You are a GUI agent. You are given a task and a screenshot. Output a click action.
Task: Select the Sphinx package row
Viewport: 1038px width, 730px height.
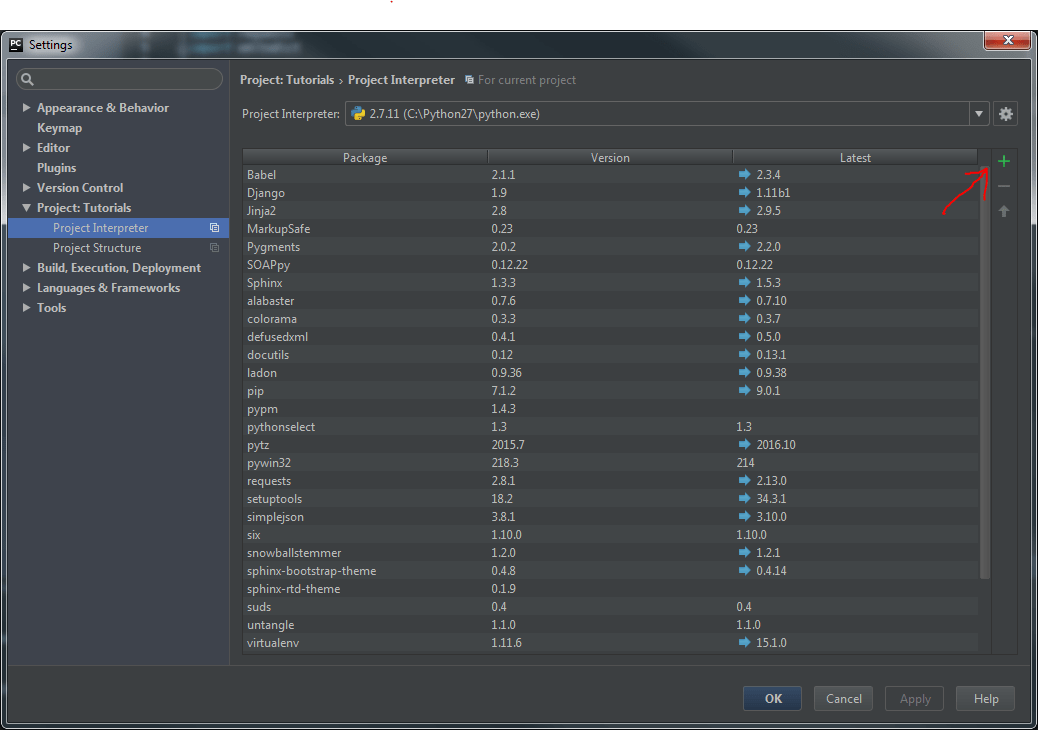click(x=610, y=283)
